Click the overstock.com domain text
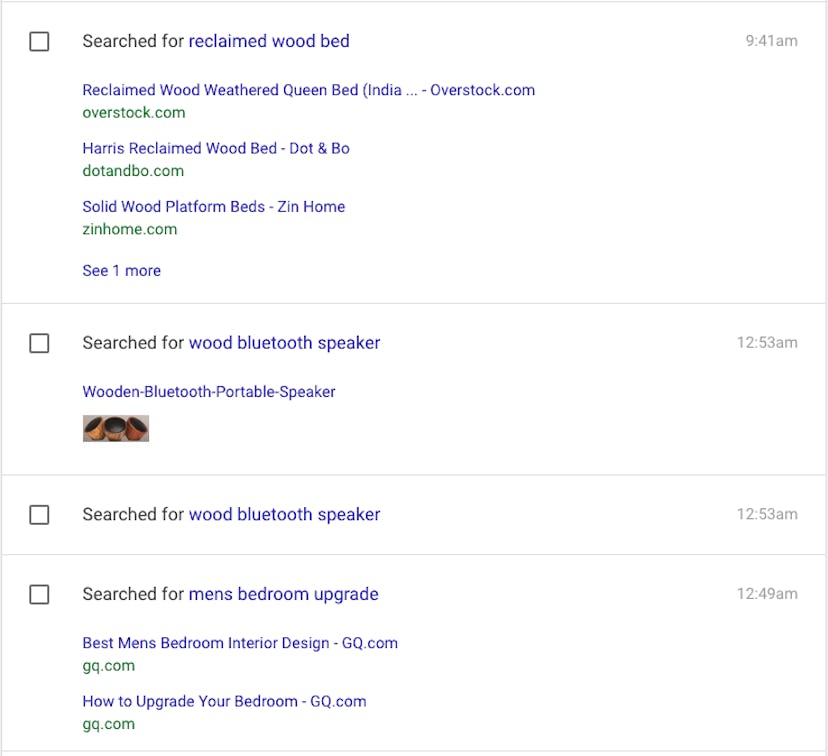828x756 pixels. 133,113
